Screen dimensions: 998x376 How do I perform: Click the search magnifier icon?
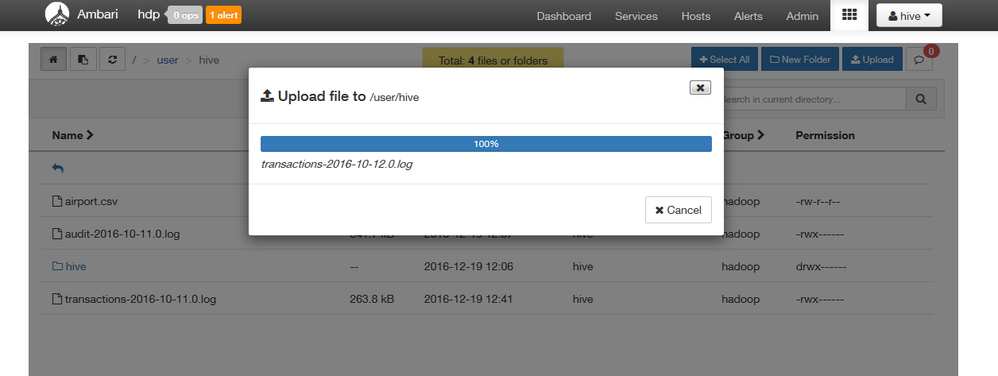click(x=921, y=99)
